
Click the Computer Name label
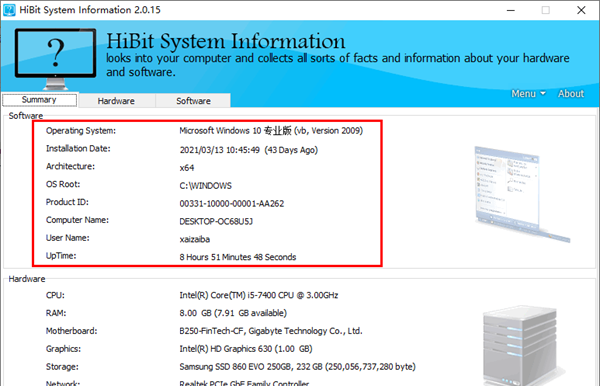[x=77, y=220]
